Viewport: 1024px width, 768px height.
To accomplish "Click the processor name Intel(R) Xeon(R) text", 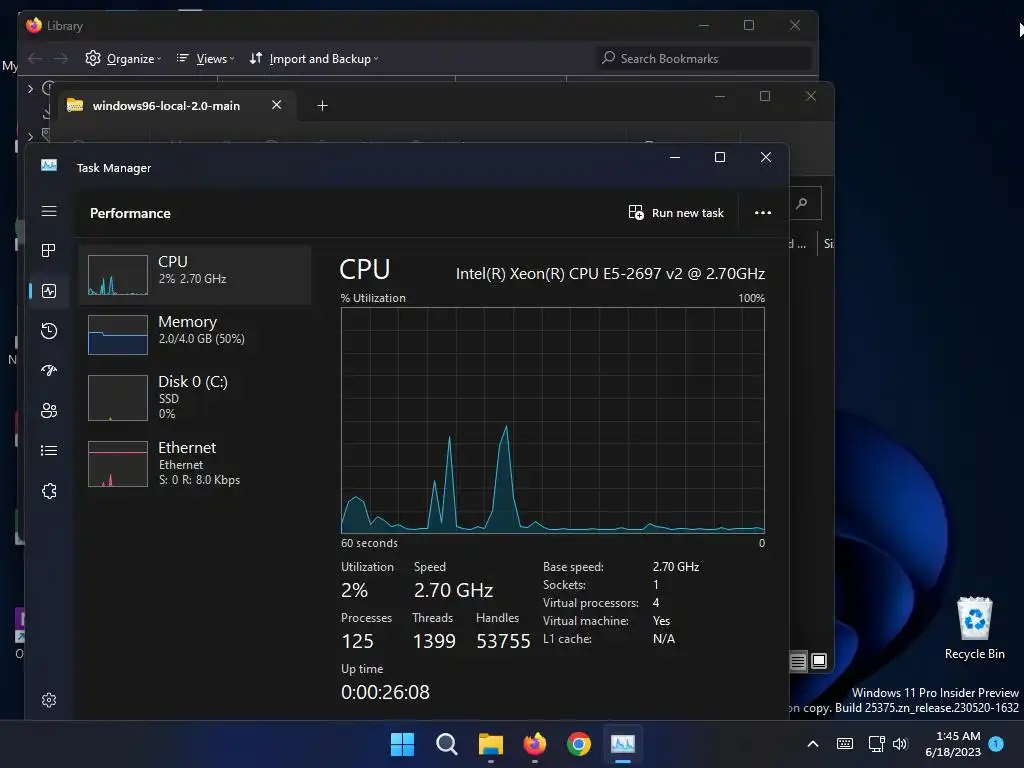I will 610,274.
